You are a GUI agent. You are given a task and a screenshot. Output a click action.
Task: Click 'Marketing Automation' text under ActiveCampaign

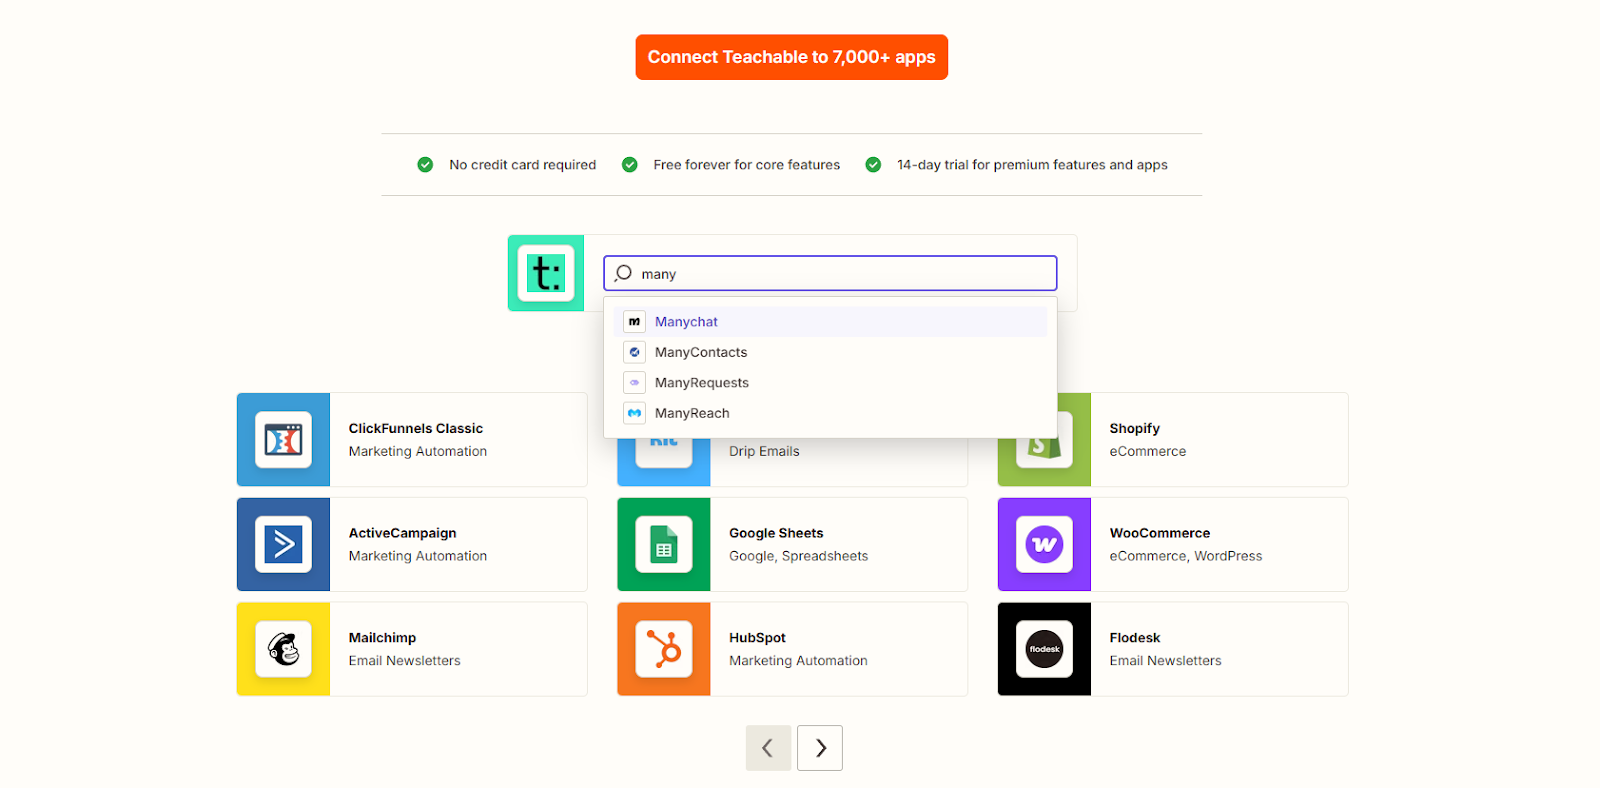[417, 556]
